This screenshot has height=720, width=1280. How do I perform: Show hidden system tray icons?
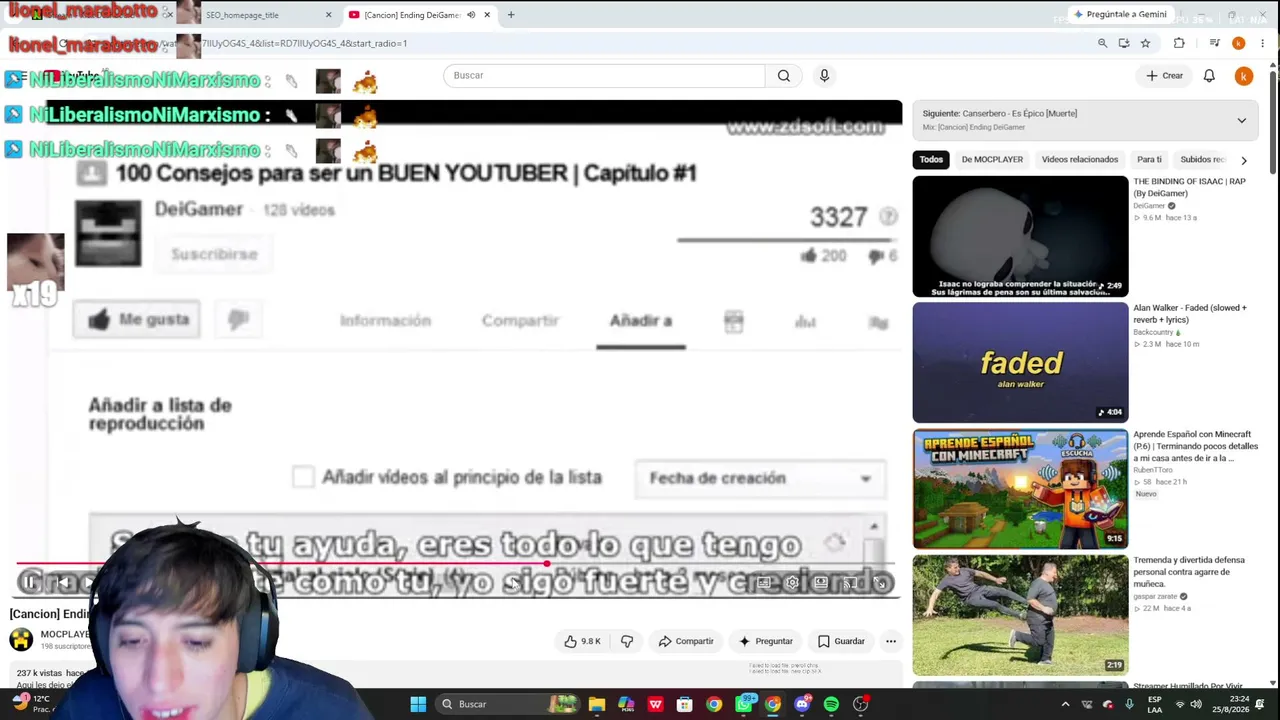click(x=1065, y=704)
